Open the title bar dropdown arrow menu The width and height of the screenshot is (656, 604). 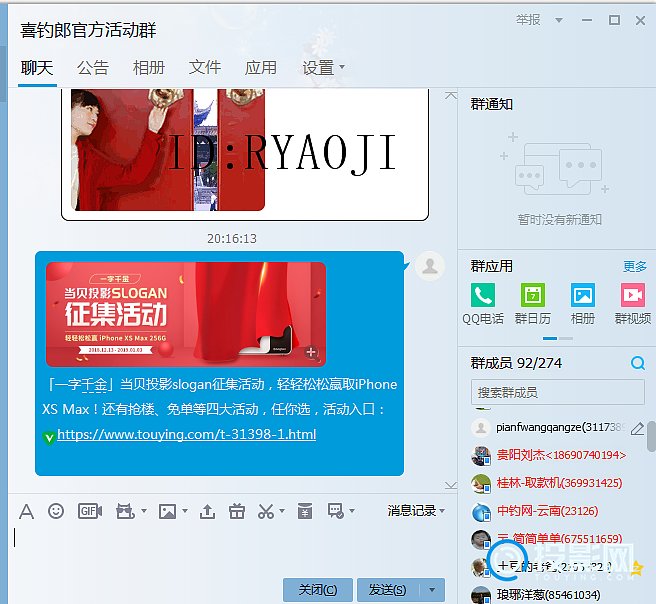(559, 20)
